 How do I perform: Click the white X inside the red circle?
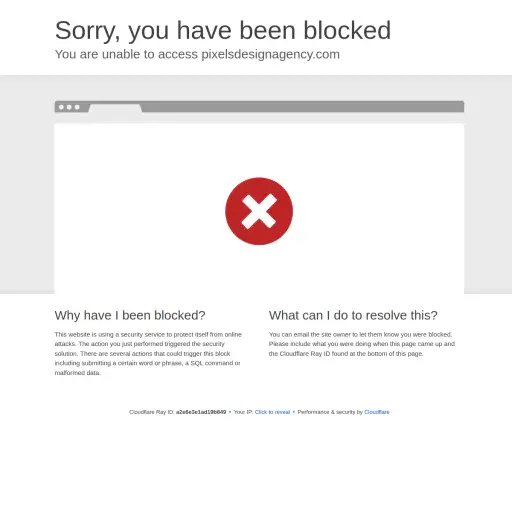259,211
